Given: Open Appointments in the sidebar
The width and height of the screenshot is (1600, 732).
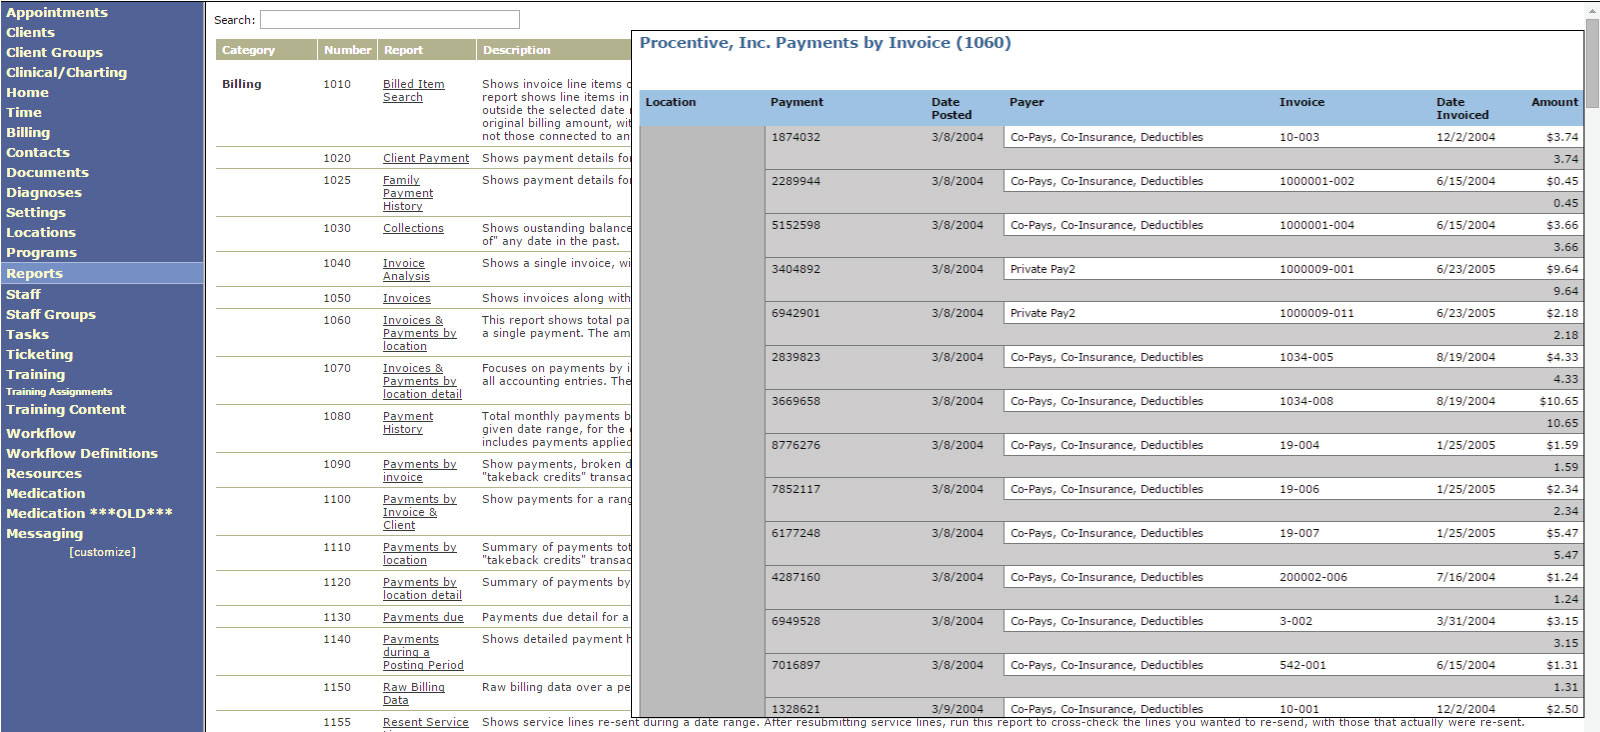Looking at the screenshot, I should coord(57,12).
